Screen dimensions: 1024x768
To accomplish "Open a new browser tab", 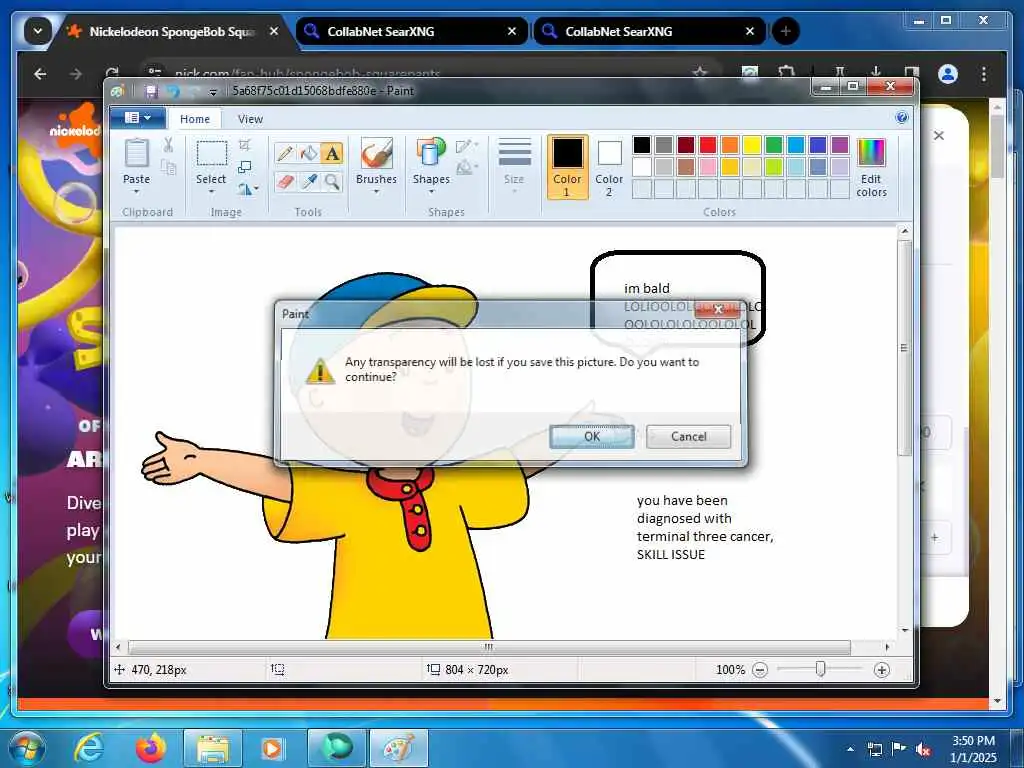I will click(786, 31).
